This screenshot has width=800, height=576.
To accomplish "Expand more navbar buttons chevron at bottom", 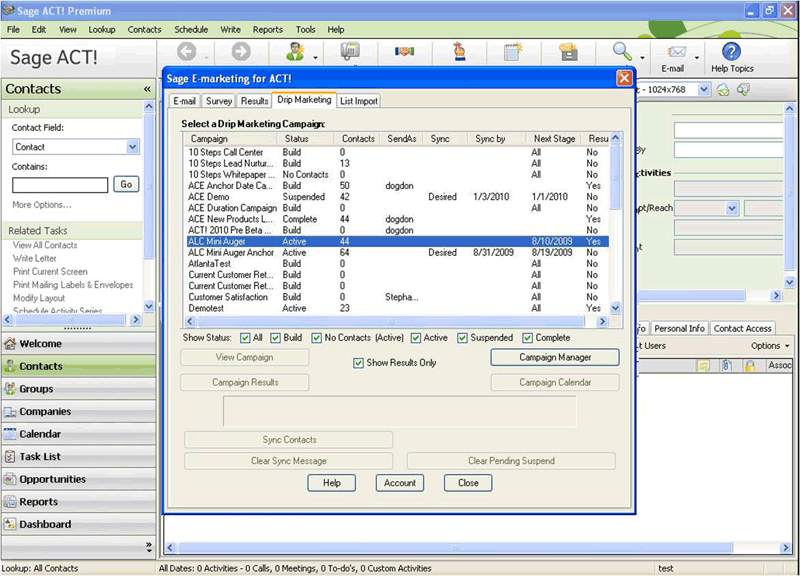I will (148, 547).
